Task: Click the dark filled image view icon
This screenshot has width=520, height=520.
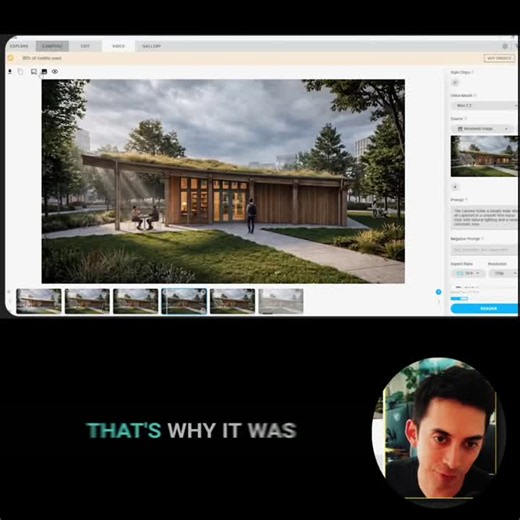Action: coord(44,72)
